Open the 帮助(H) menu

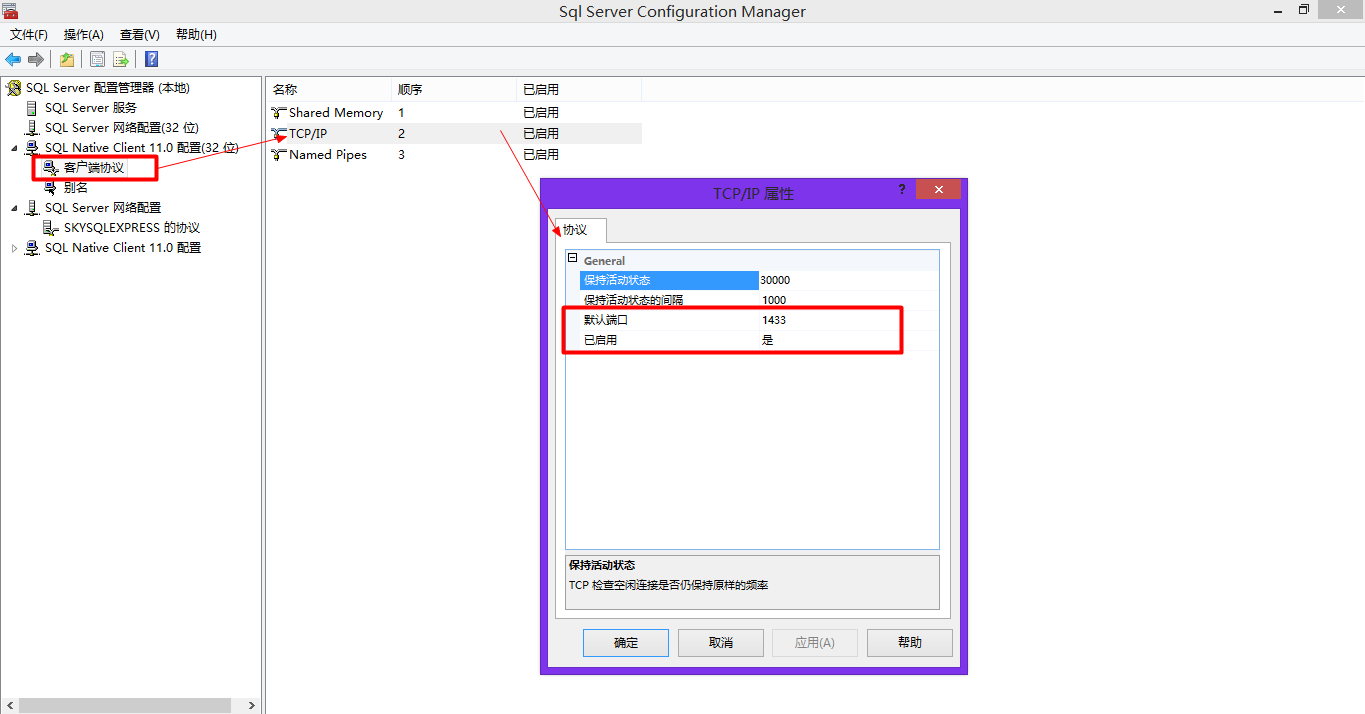196,35
